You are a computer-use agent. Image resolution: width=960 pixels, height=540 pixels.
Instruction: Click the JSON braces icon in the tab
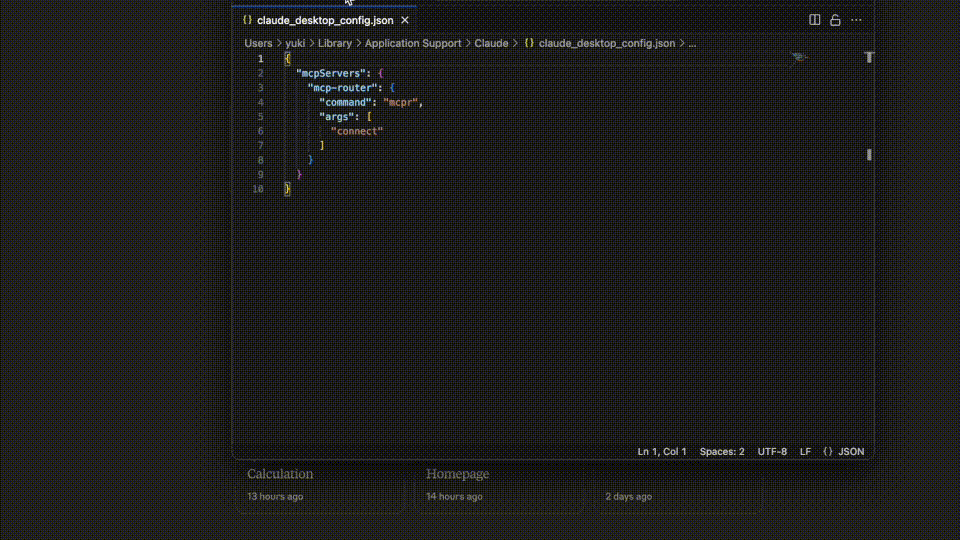(x=247, y=20)
